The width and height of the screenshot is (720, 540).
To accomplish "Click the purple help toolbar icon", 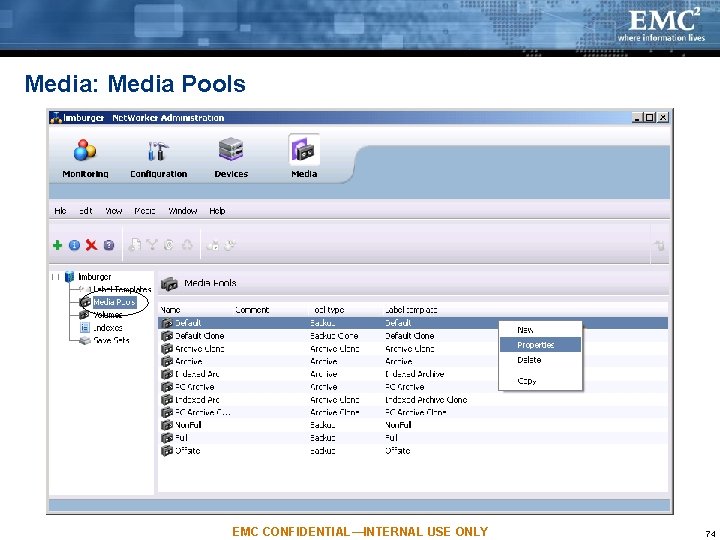I will click(108, 245).
